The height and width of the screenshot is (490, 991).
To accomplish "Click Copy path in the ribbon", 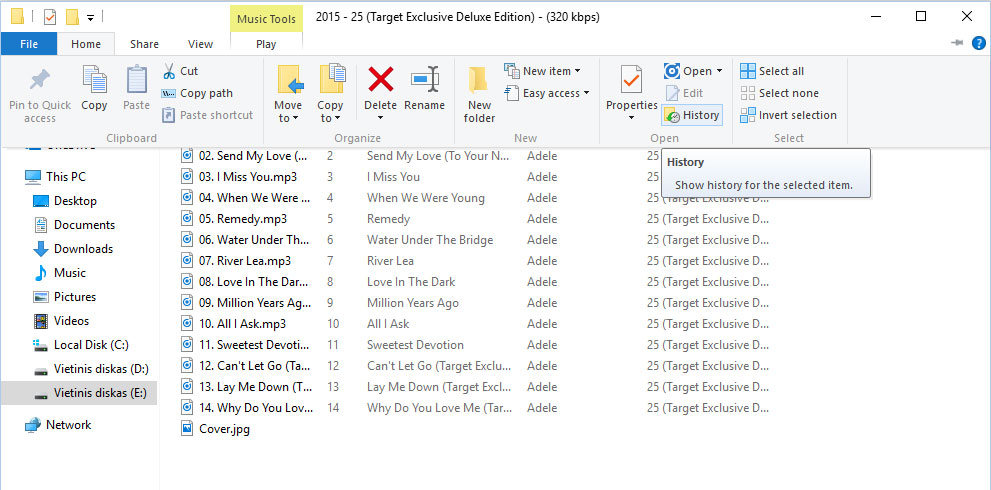I will (x=197, y=93).
